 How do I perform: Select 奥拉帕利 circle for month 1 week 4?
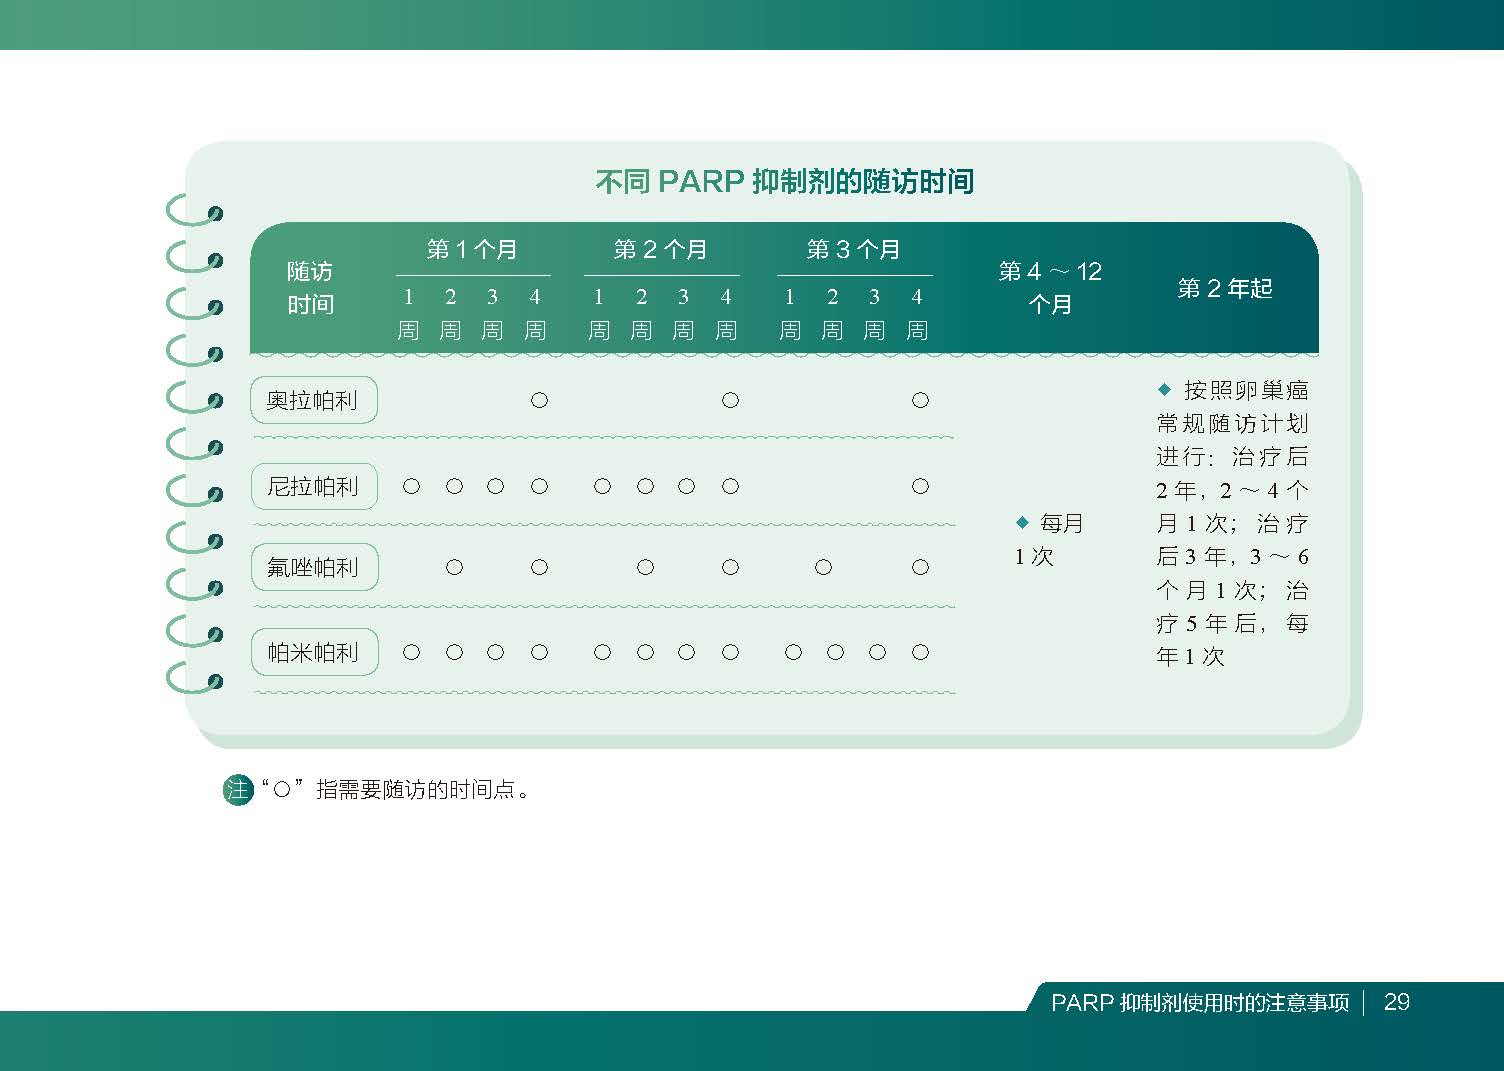pyautogui.click(x=539, y=401)
